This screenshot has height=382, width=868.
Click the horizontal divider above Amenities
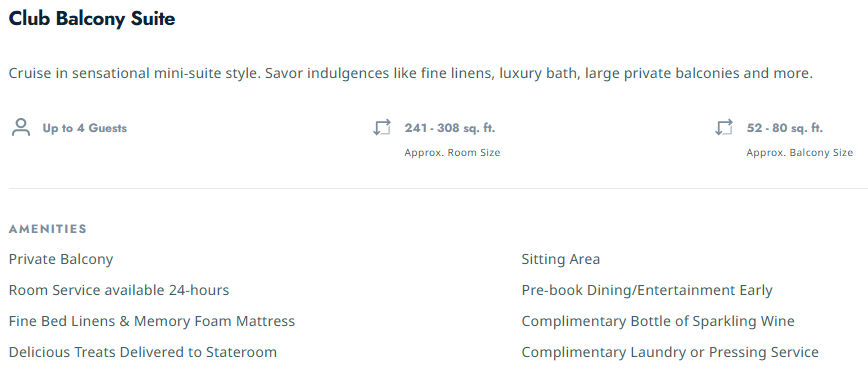pyautogui.click(x=438, y=189)
